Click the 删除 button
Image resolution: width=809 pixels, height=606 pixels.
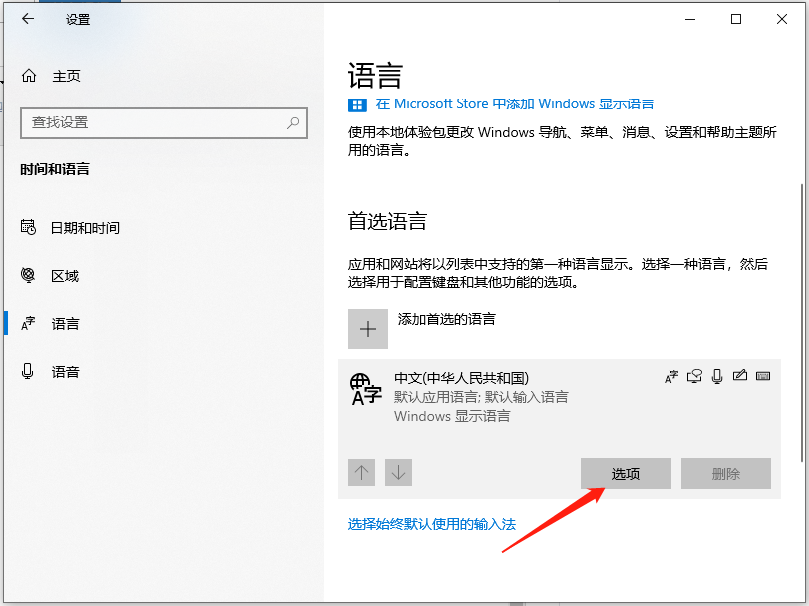click(x=726, y=473)
